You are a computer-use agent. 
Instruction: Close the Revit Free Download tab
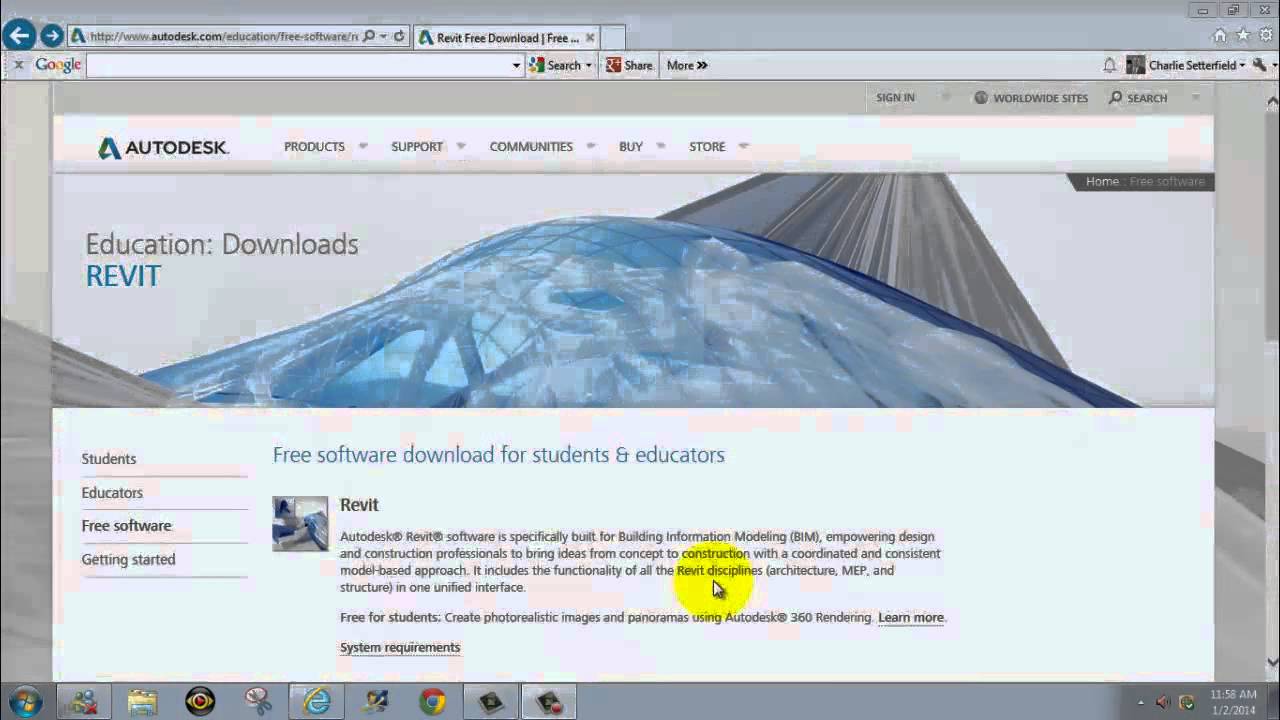(x=590, y=38)
